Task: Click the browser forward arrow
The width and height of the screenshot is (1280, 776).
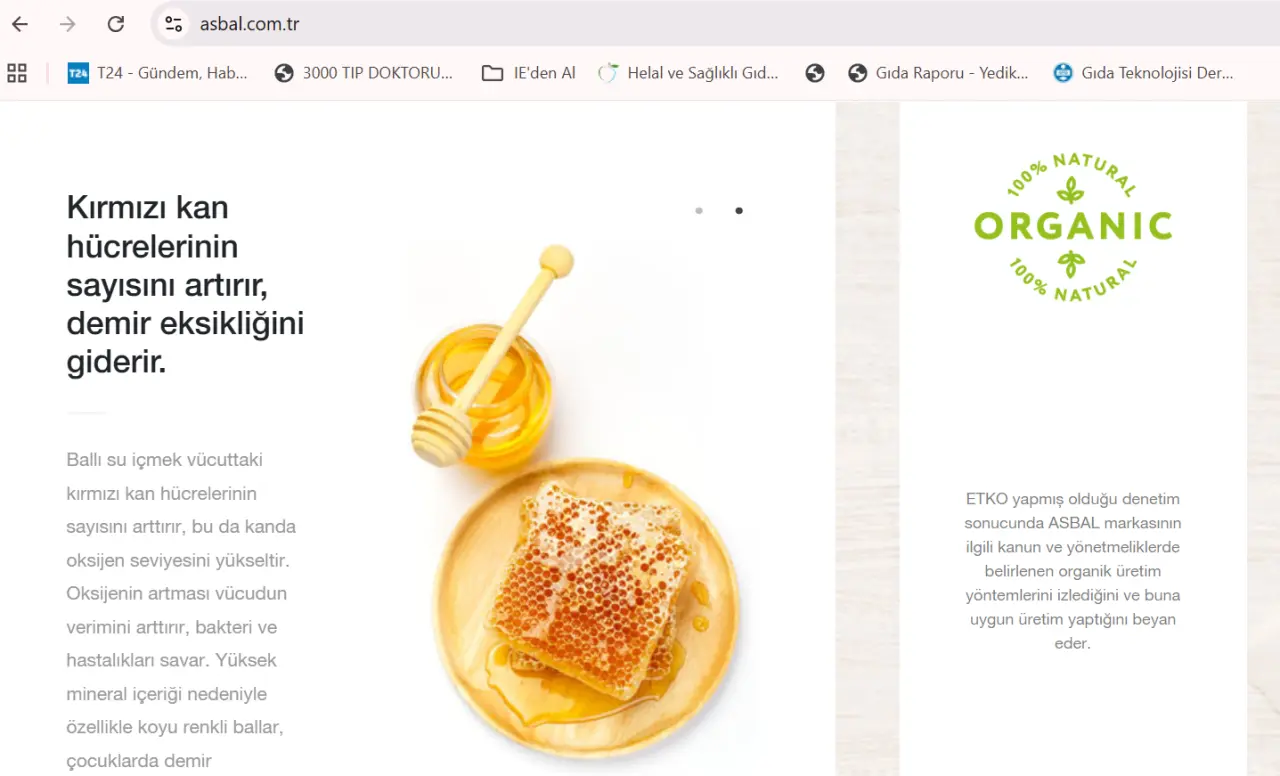Action: click(67, 24)
